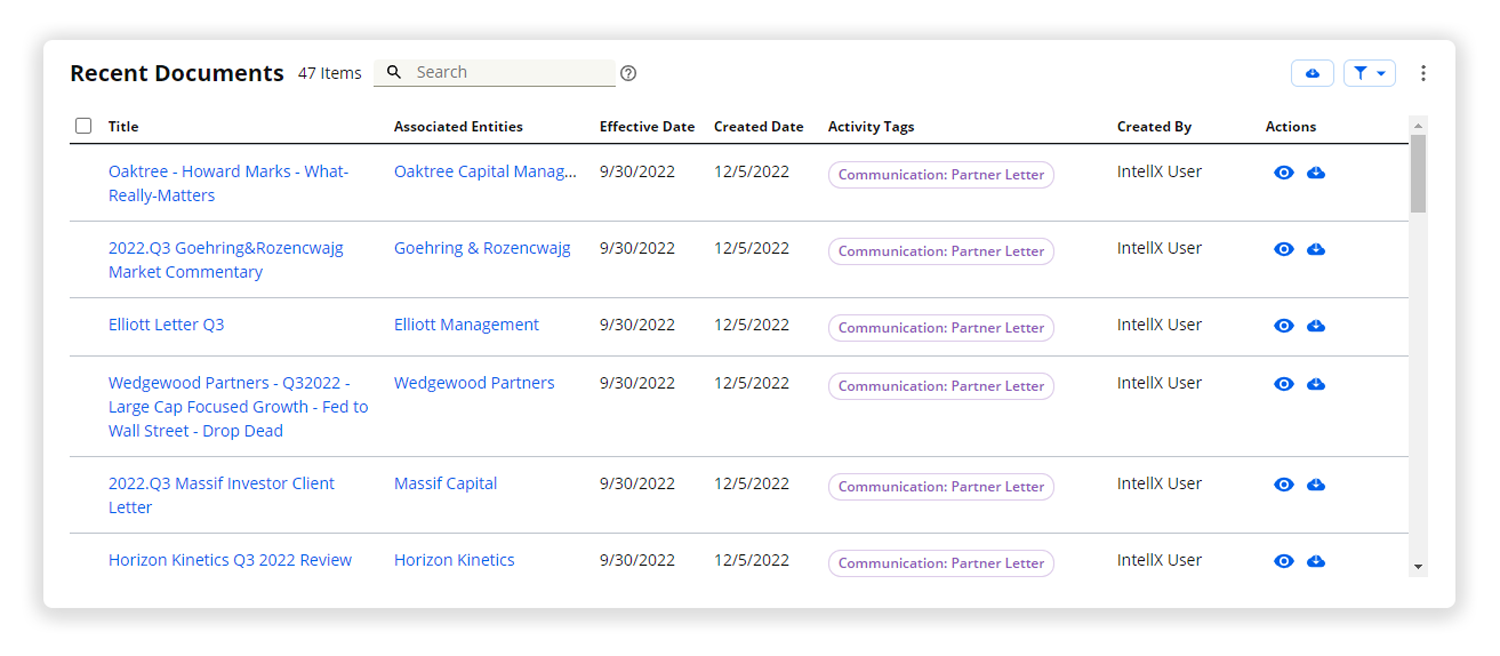The image size is (1500, 656).
Task: Click the Recent Documents heading
Action: (x=177, y=73)
